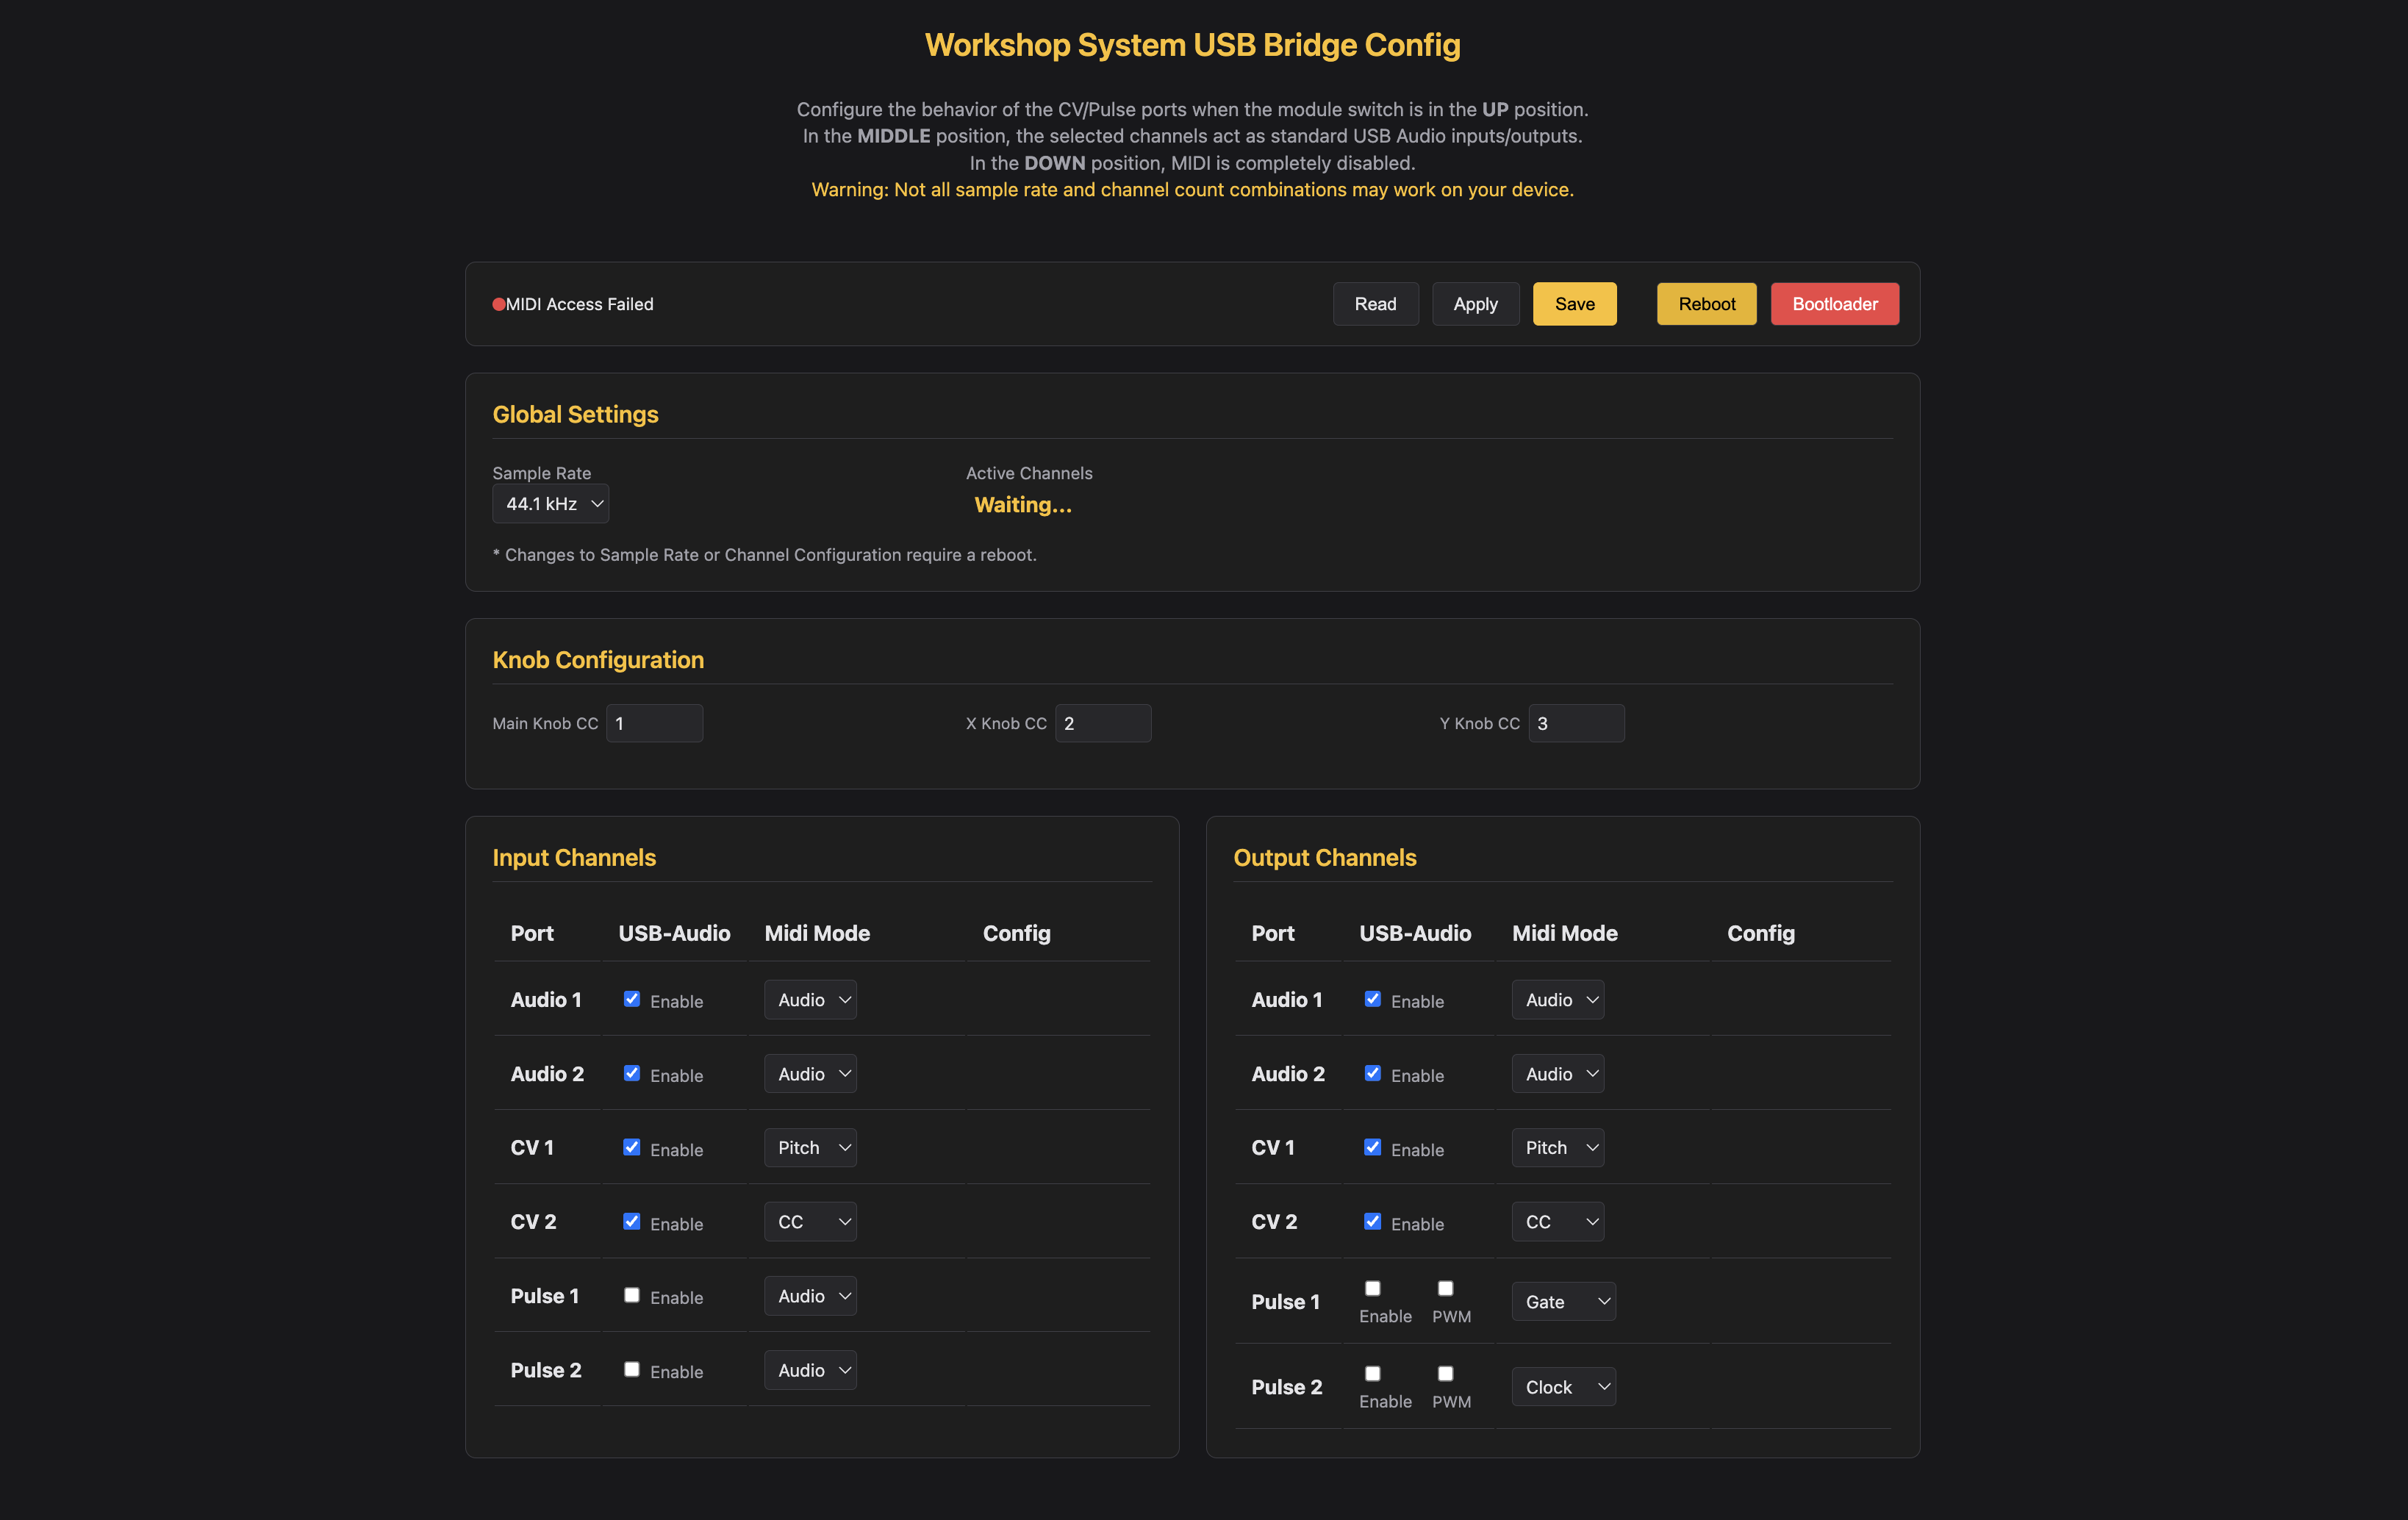Toggle the Output Audio 2 Enable checkbox
The image size is (2408, 1520).
1373,1073
